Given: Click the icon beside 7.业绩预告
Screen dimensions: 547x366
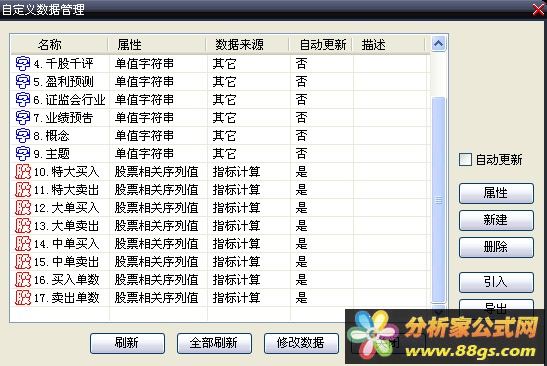Looking at the screenshot, I should coord(23,118).
